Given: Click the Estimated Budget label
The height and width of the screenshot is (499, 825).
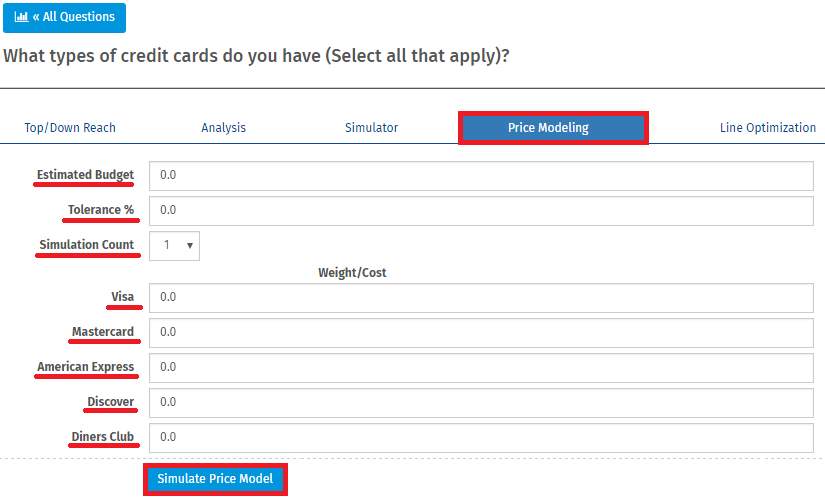Looking at the screenshot, I should [85, 175].
